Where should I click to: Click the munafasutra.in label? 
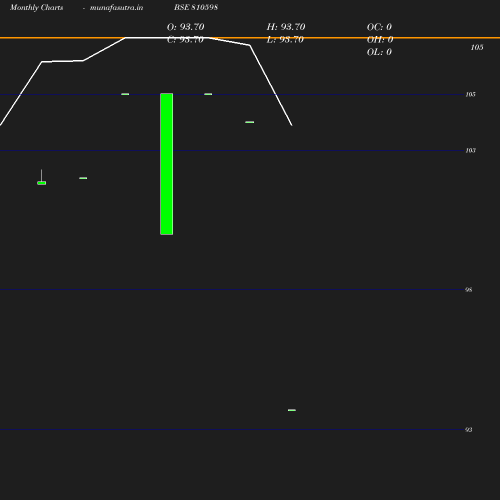116,7
